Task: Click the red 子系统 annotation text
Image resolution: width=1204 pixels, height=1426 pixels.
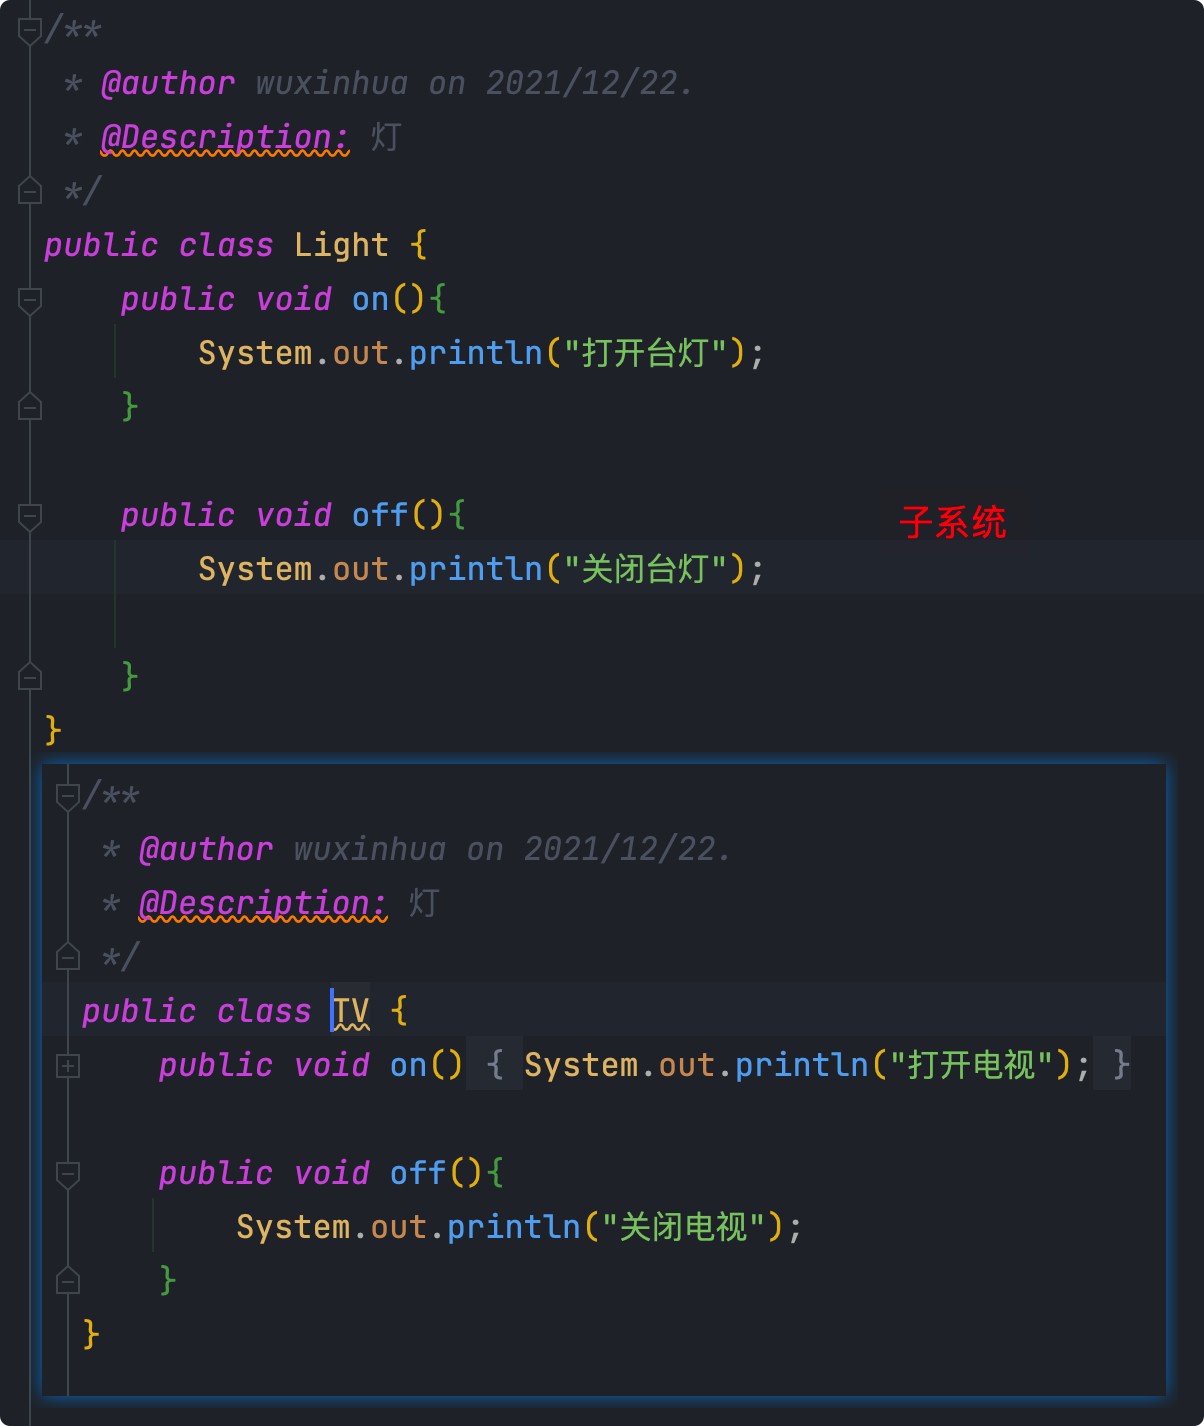Action: click(952, 522)
